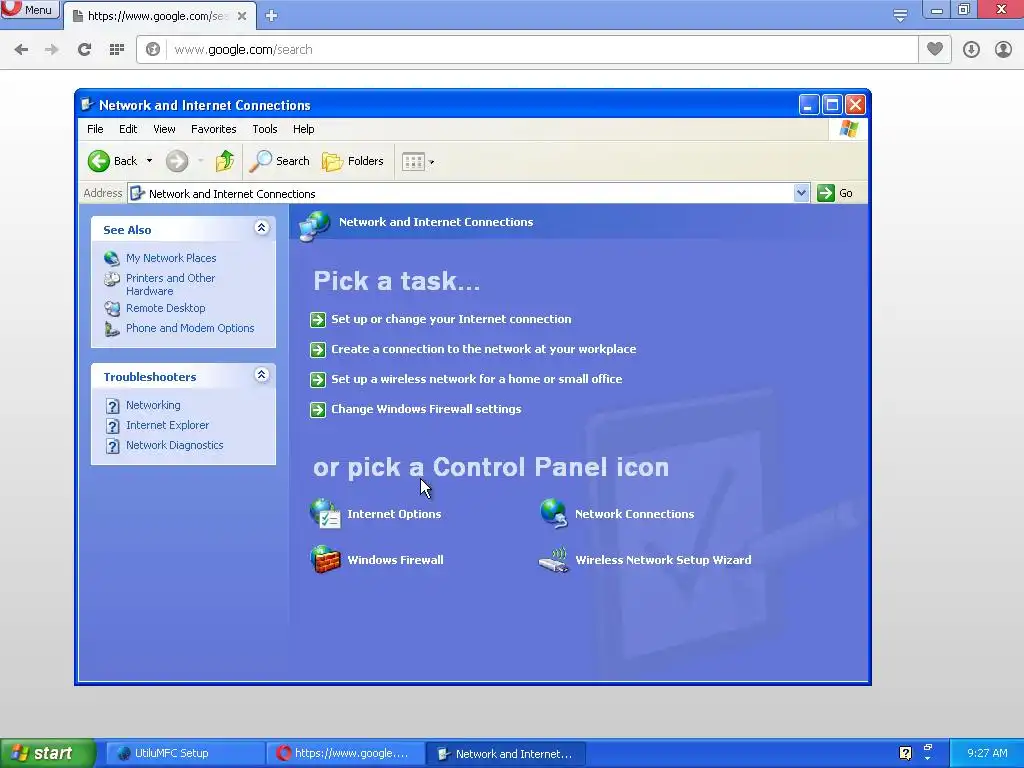Switch to Network and Internet taskbar item
Image resolution: width=1024 pixels, height=768 pixels.
[x=505, y=754]
